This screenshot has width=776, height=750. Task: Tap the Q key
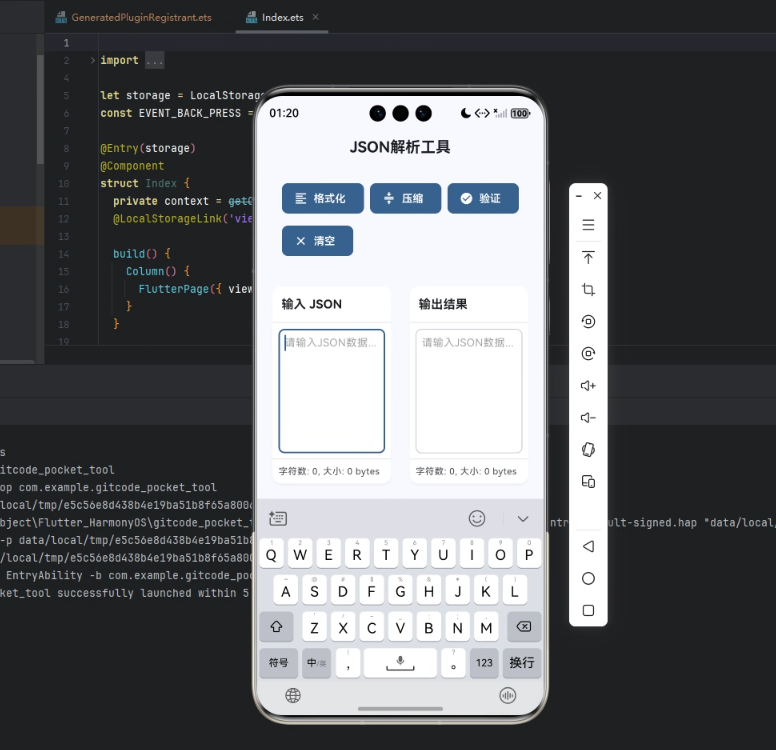[271, 554]
